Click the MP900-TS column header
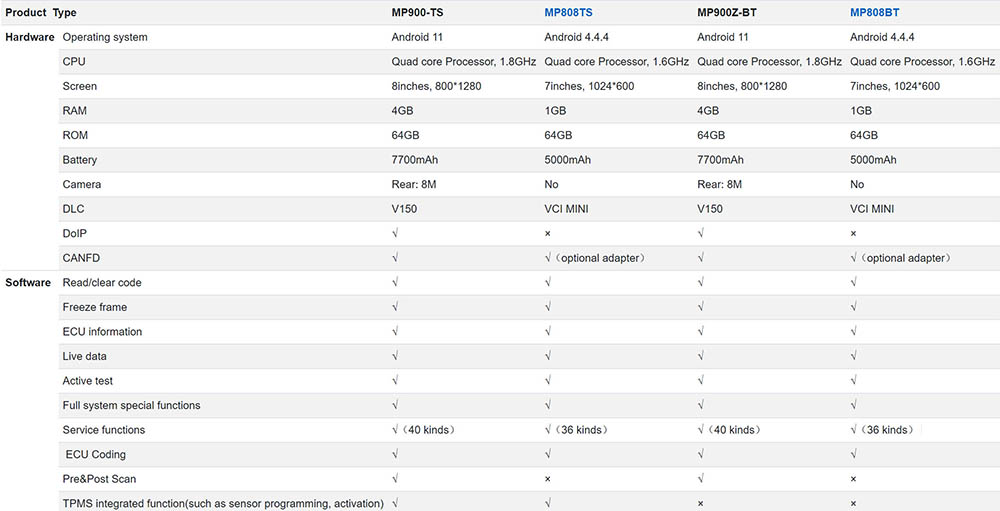This screenshot has width=1000, height=511. tap(418, 12)
